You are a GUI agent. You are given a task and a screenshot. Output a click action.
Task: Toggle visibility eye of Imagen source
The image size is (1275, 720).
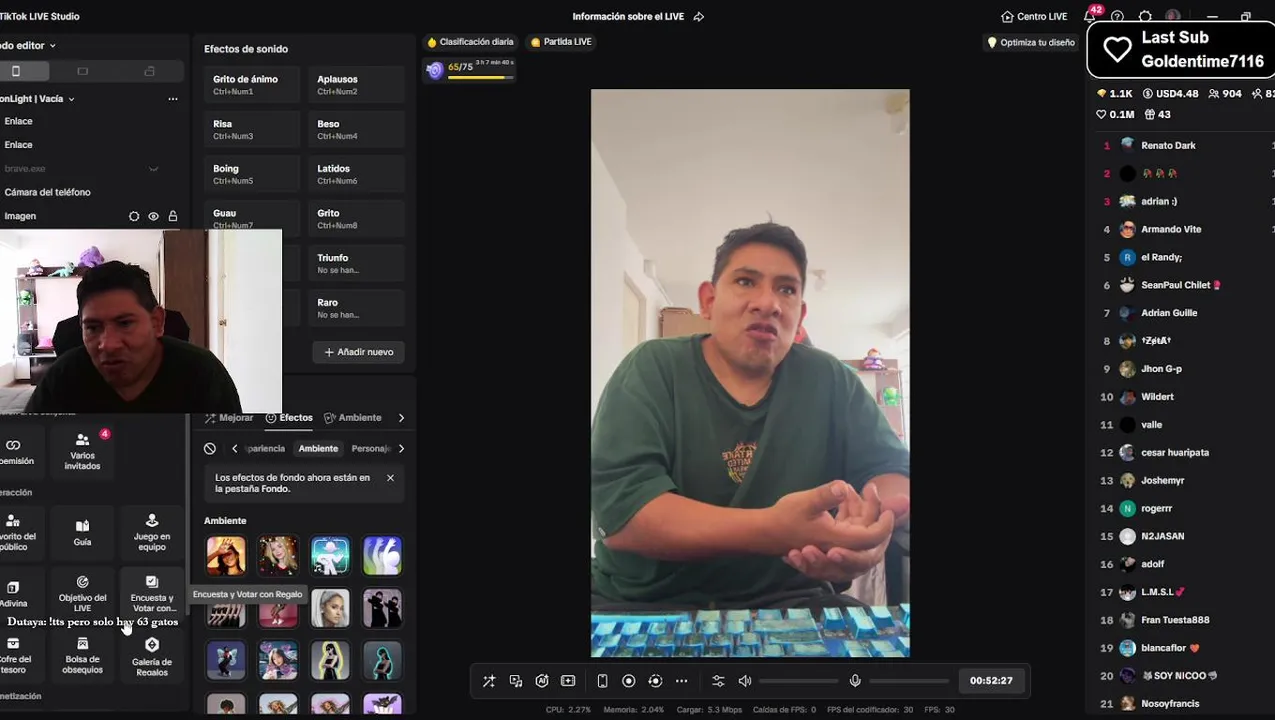click(153, 216)
